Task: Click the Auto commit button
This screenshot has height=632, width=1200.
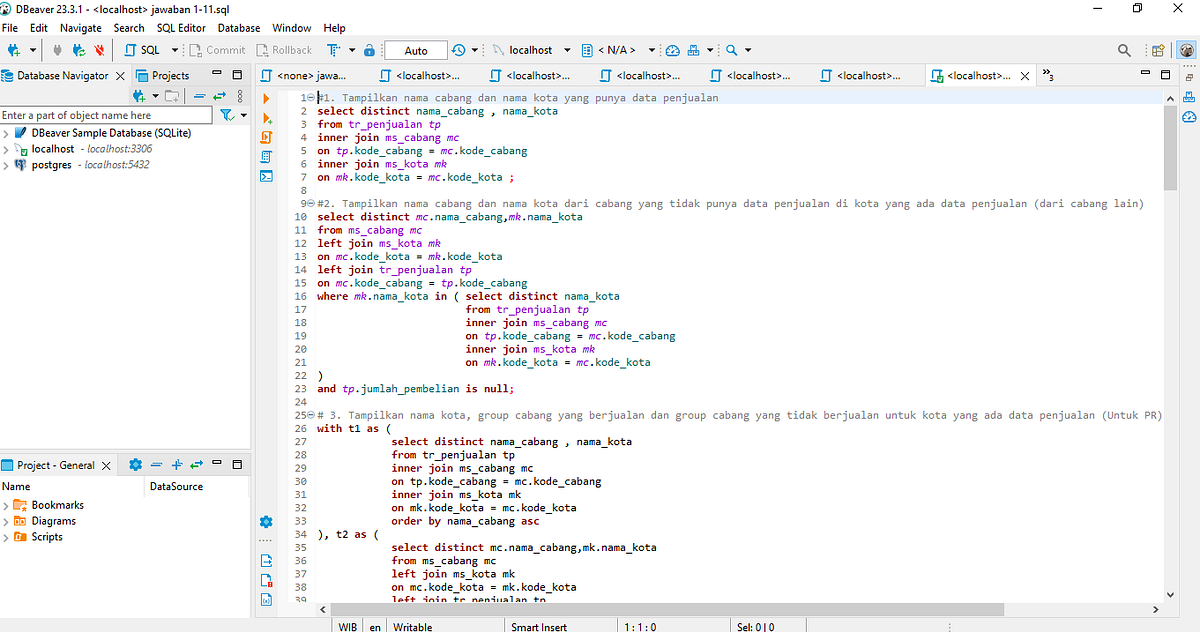Action: point(415,49)
